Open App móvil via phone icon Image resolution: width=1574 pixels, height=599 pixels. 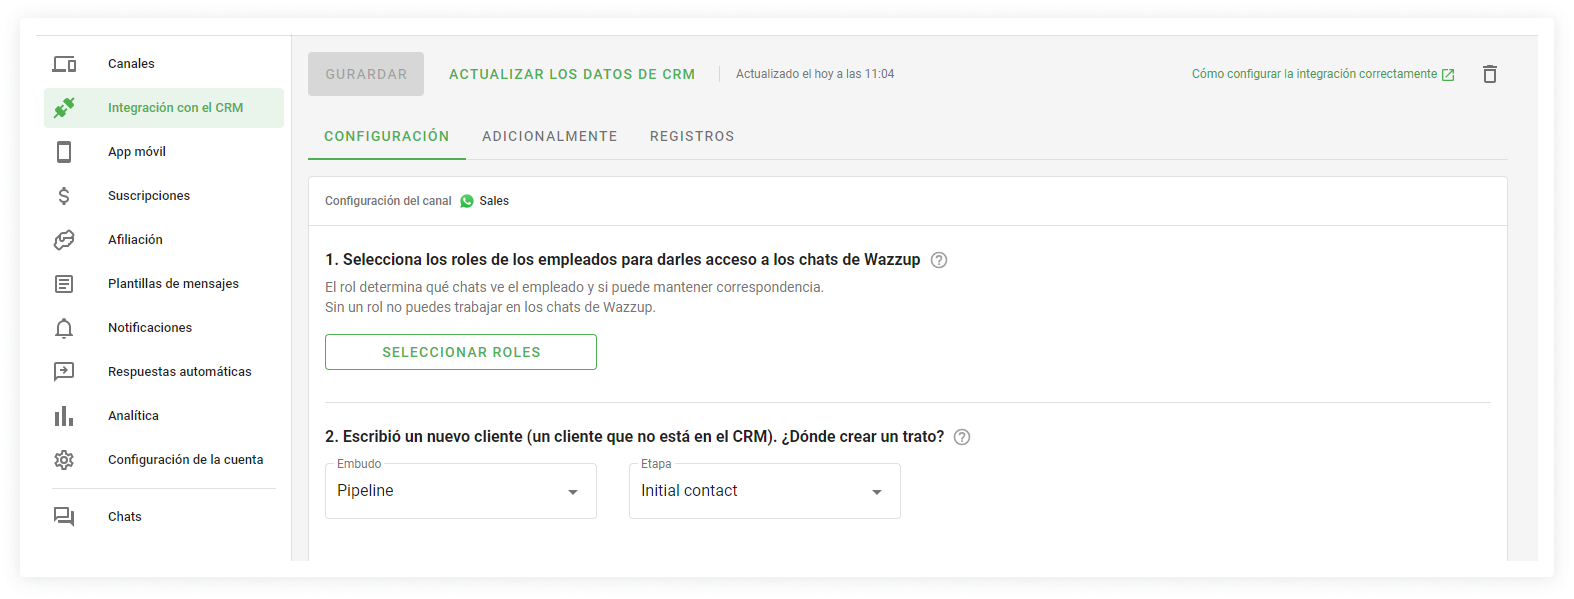pyautogui.click(x=64, y=152)
